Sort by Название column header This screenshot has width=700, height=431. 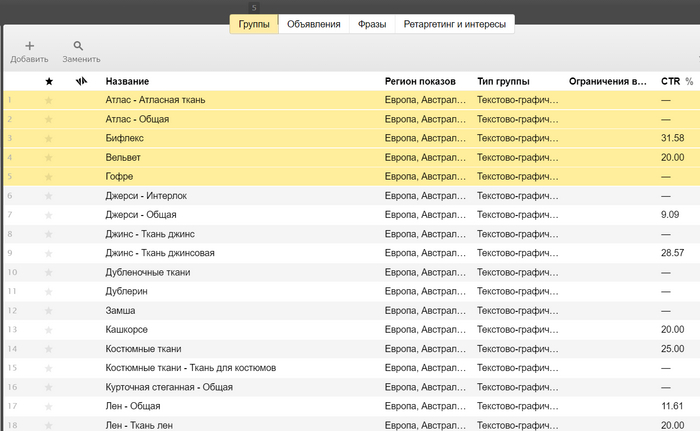[x=127, y=80]
